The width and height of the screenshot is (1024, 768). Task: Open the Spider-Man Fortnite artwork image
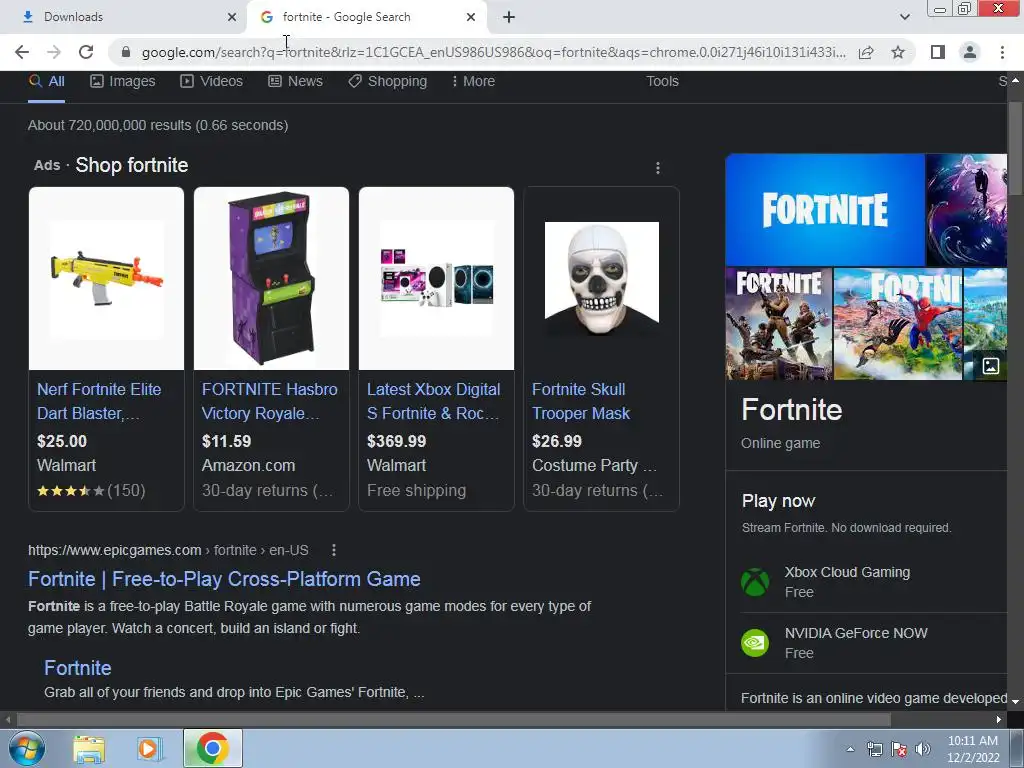(898, 324)
